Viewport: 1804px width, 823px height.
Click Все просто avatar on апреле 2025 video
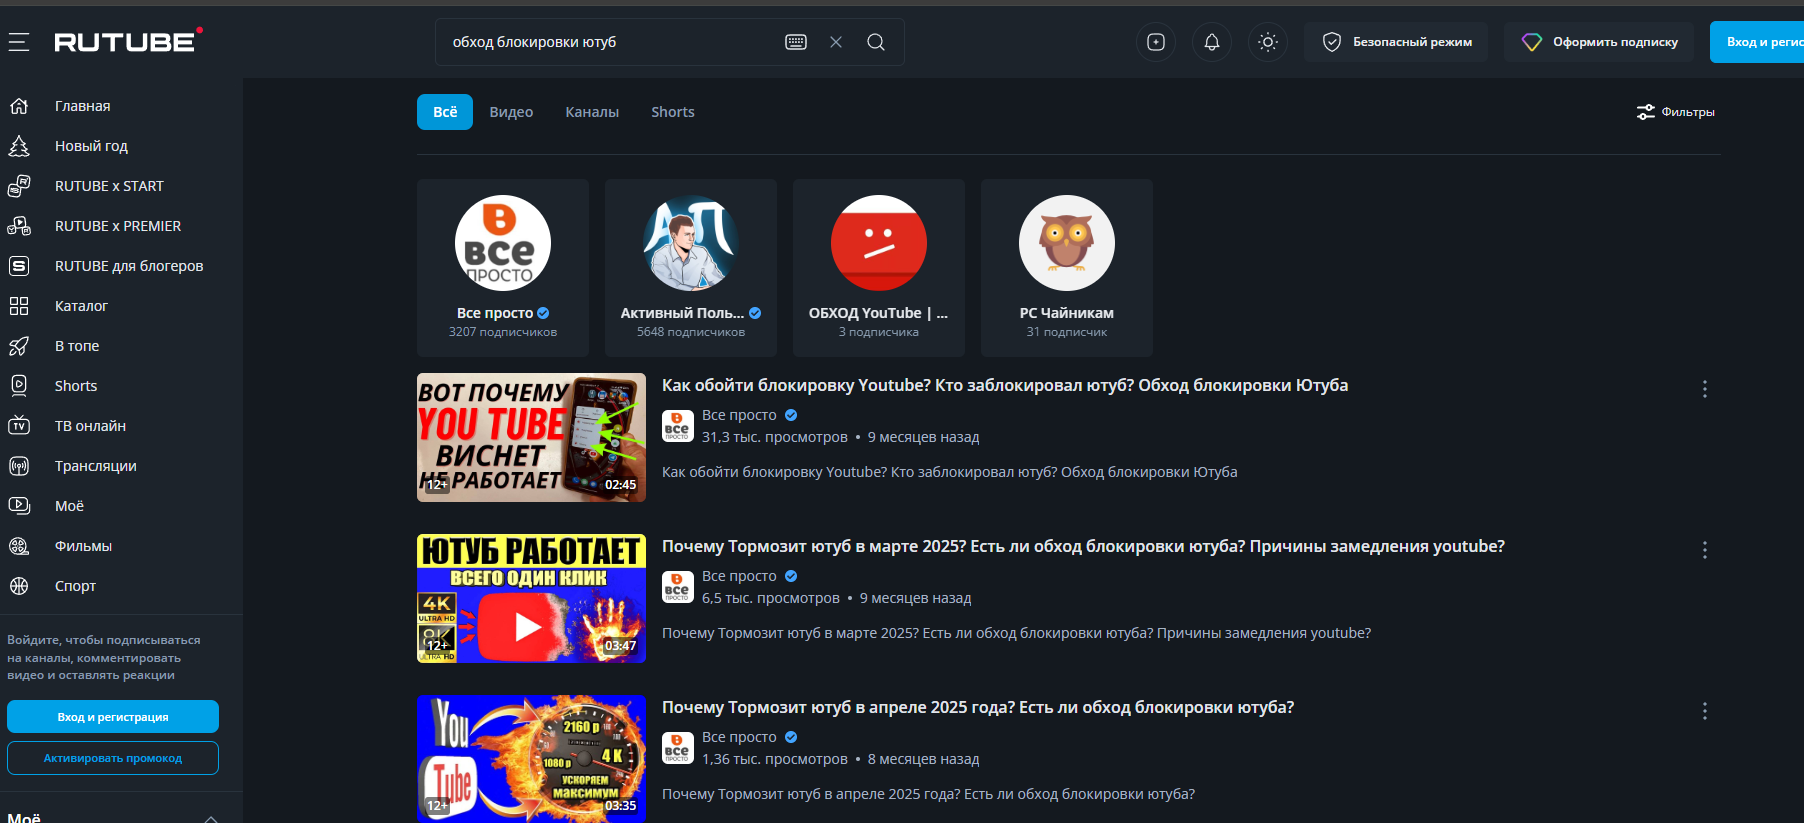click(678, 748)
